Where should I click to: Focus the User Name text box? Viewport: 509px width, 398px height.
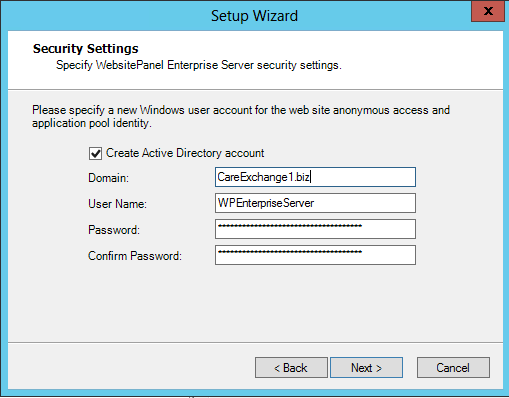coord(315,203)
